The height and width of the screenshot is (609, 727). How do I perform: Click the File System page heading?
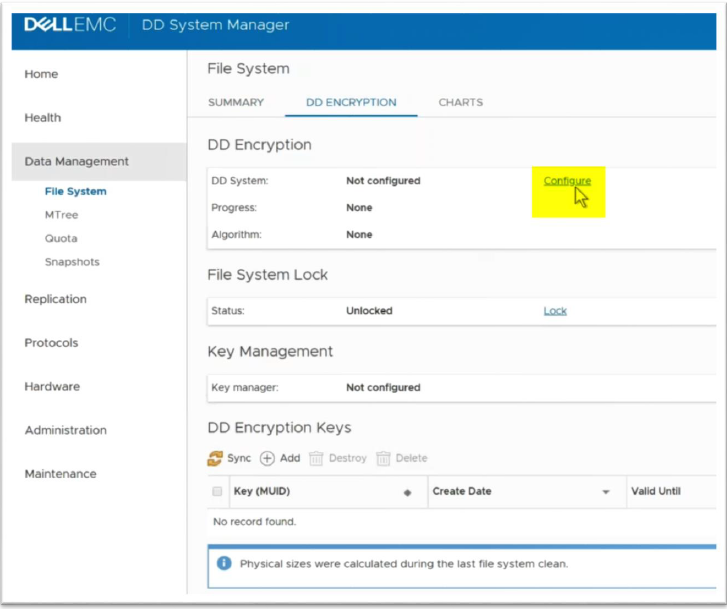pyautogui.click(x=249, y=69)
